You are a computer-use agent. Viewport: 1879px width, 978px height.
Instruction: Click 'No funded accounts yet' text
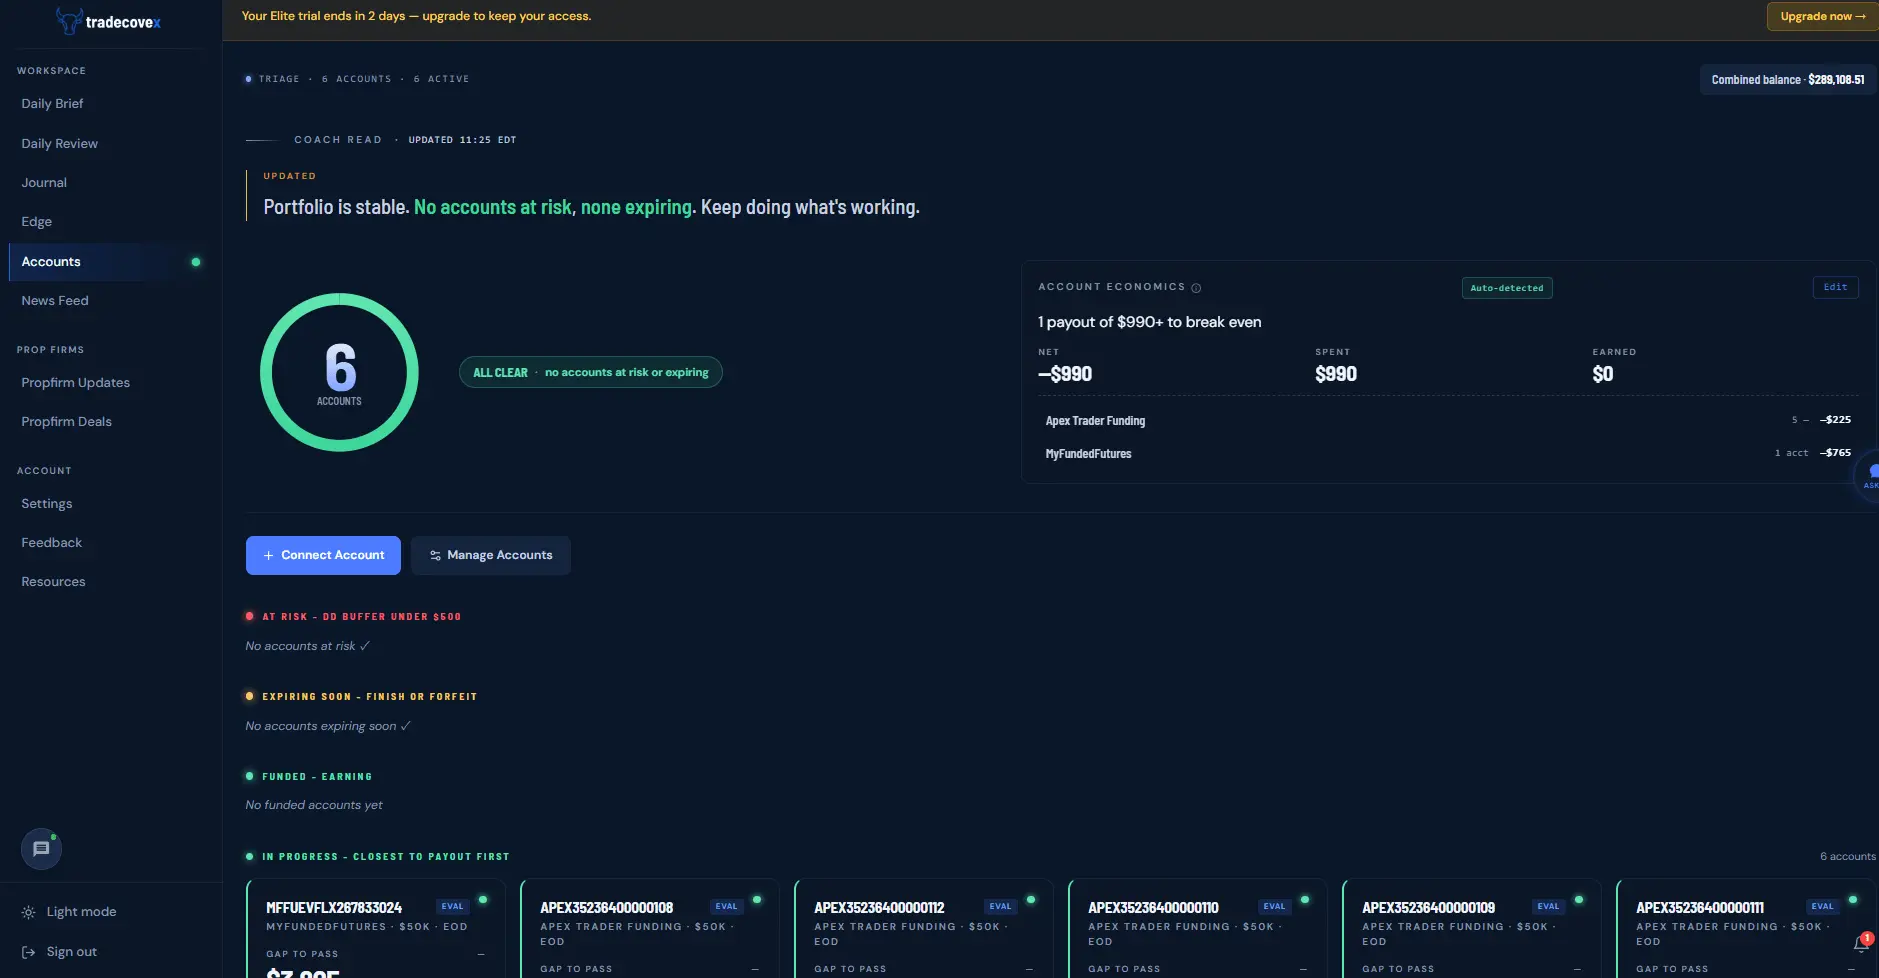tap(314, 805)
